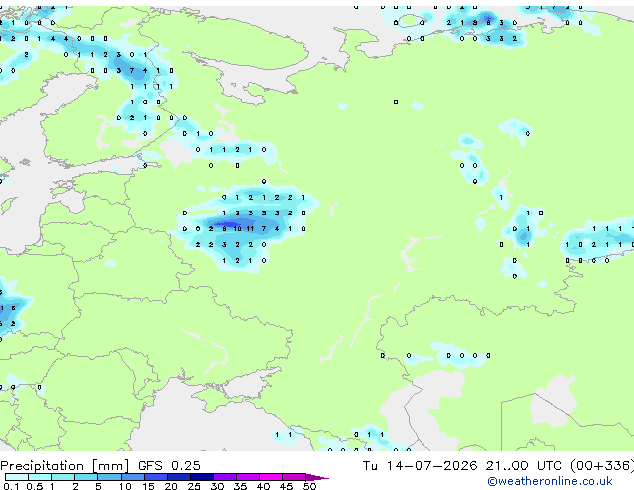Click legend tick label "40"
Image resolution: width=634 pixels, height=490 pixels.
tap(264, 486)
